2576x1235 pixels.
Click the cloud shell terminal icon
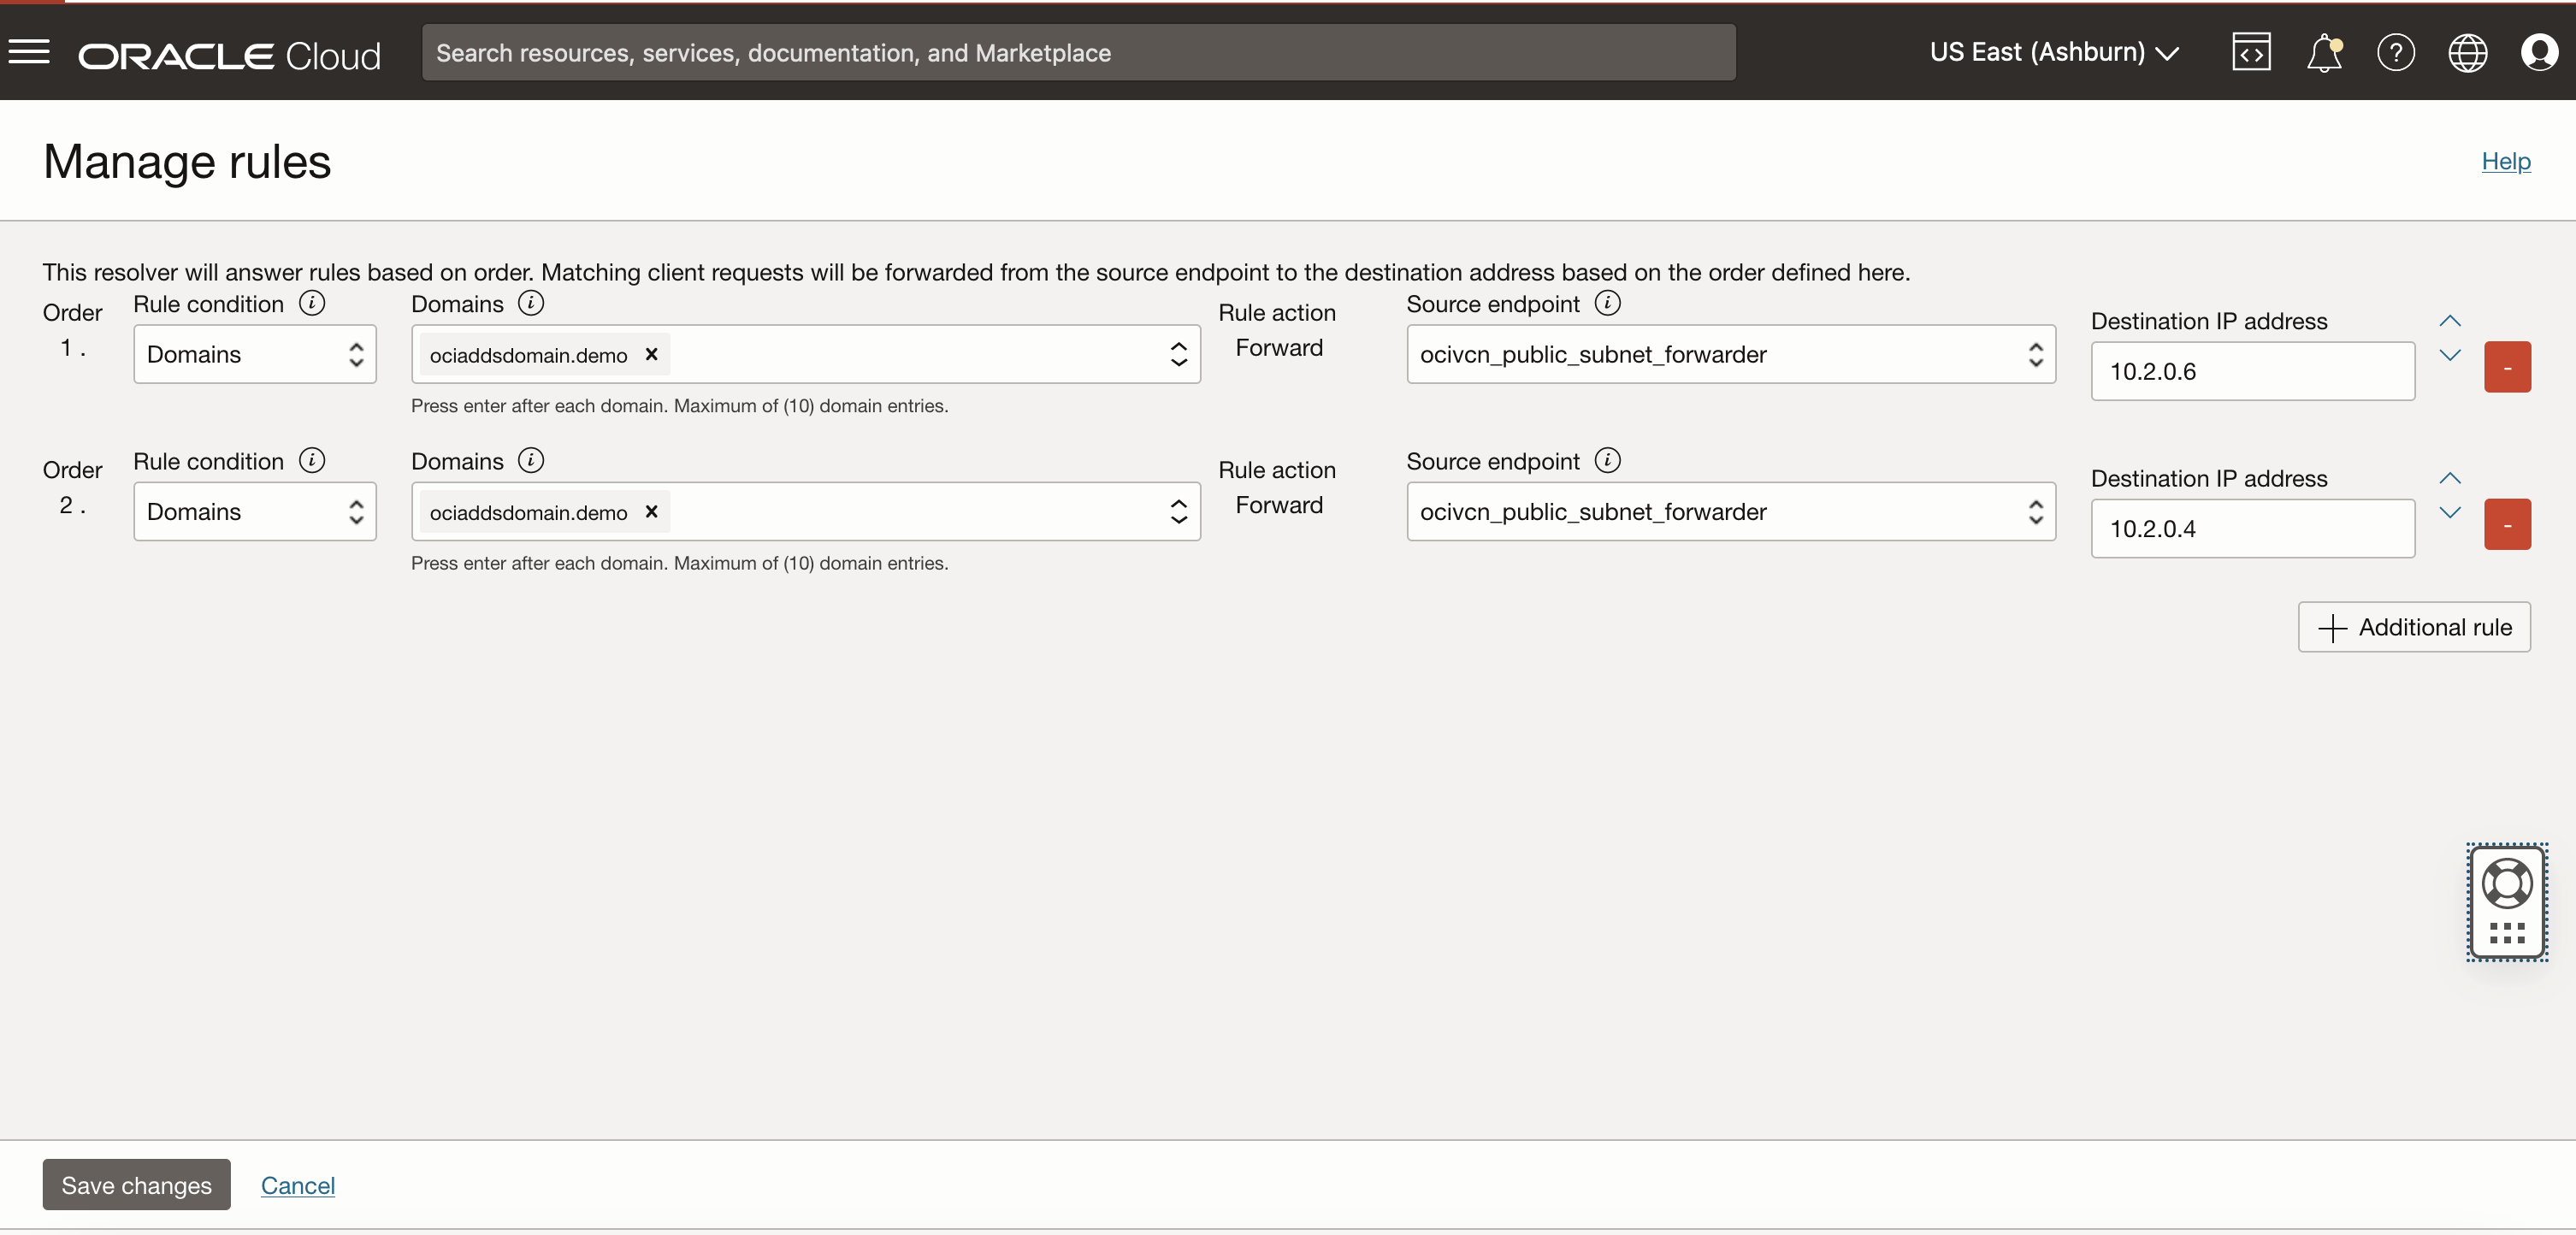[2253, 51]
